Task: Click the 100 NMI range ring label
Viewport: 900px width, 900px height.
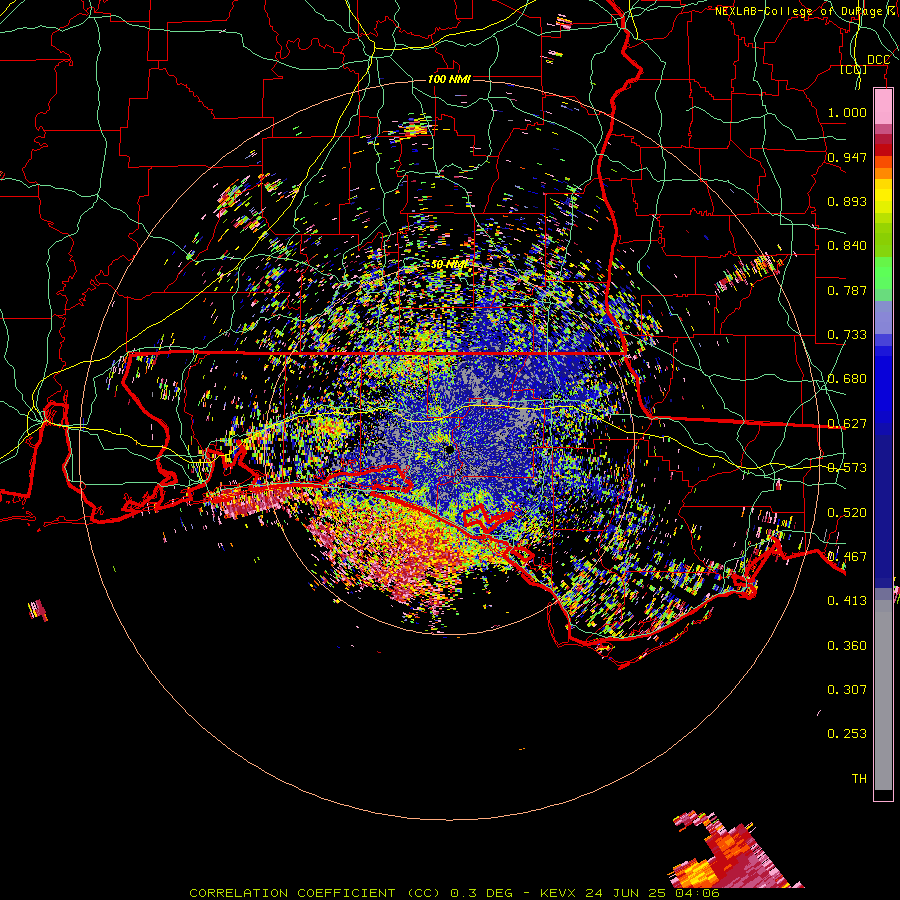Action: (449, 79)
